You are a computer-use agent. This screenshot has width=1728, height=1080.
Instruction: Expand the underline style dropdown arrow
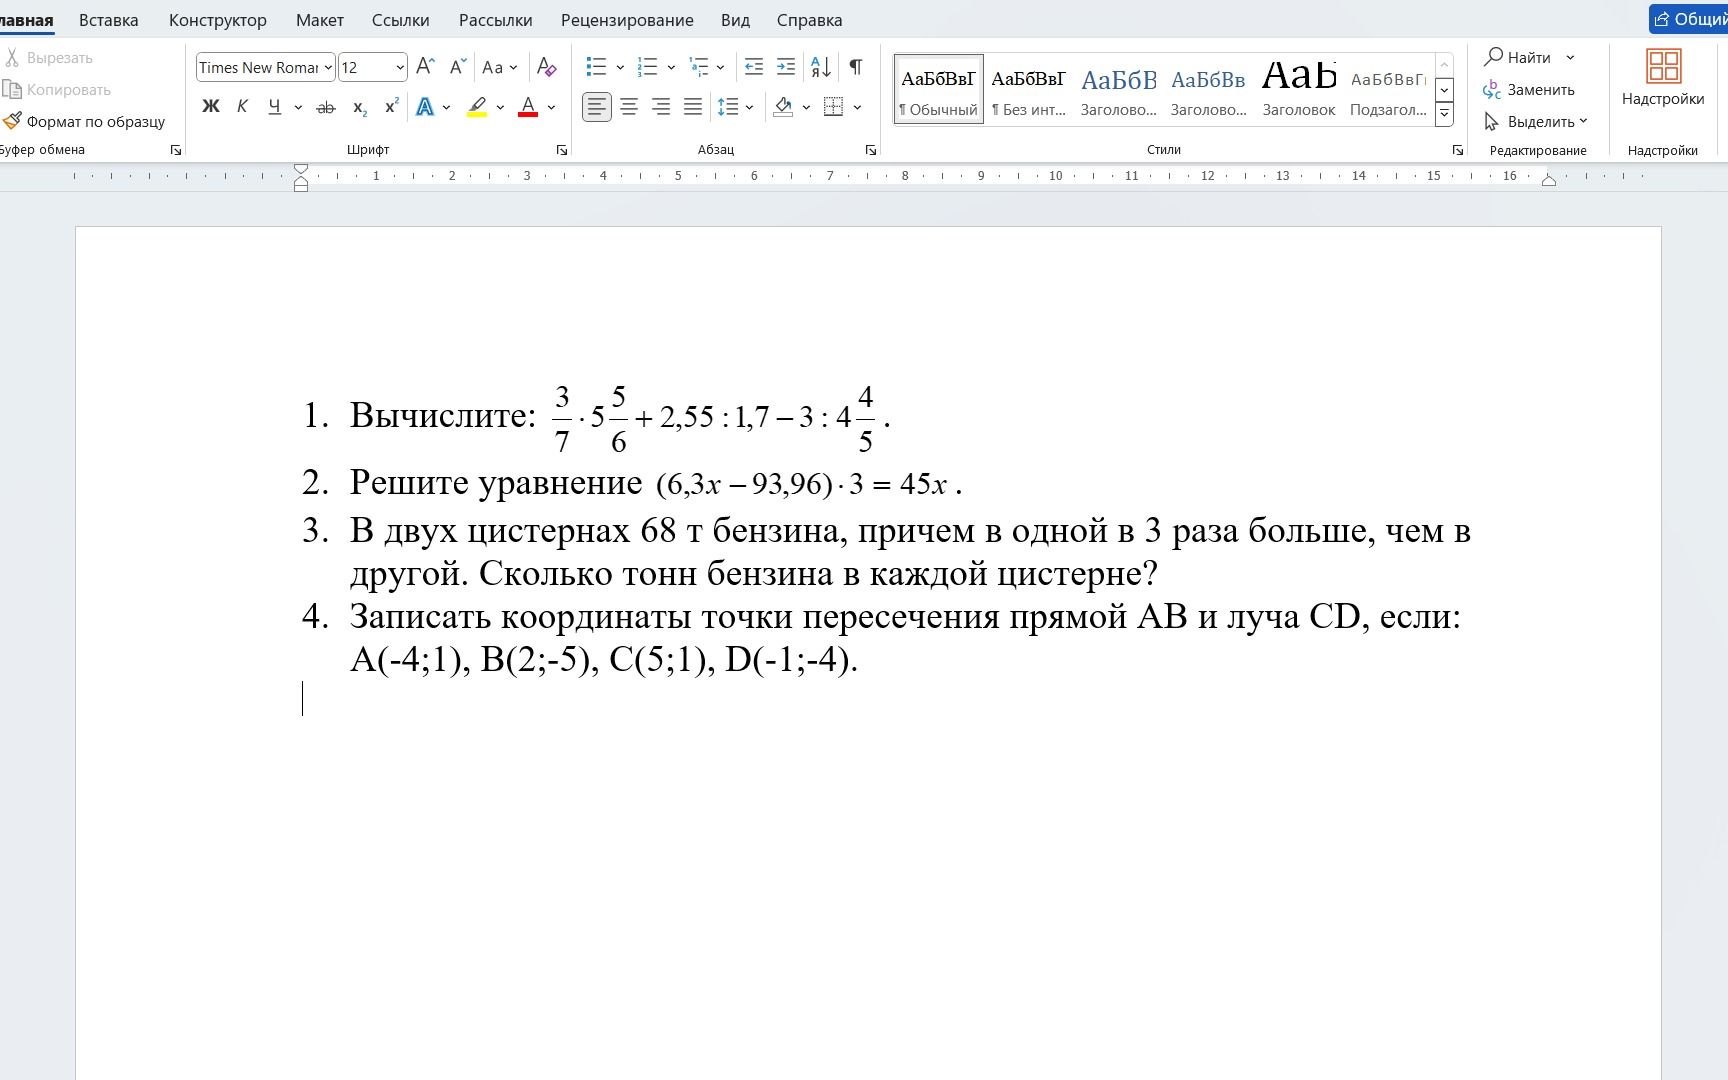298,107
